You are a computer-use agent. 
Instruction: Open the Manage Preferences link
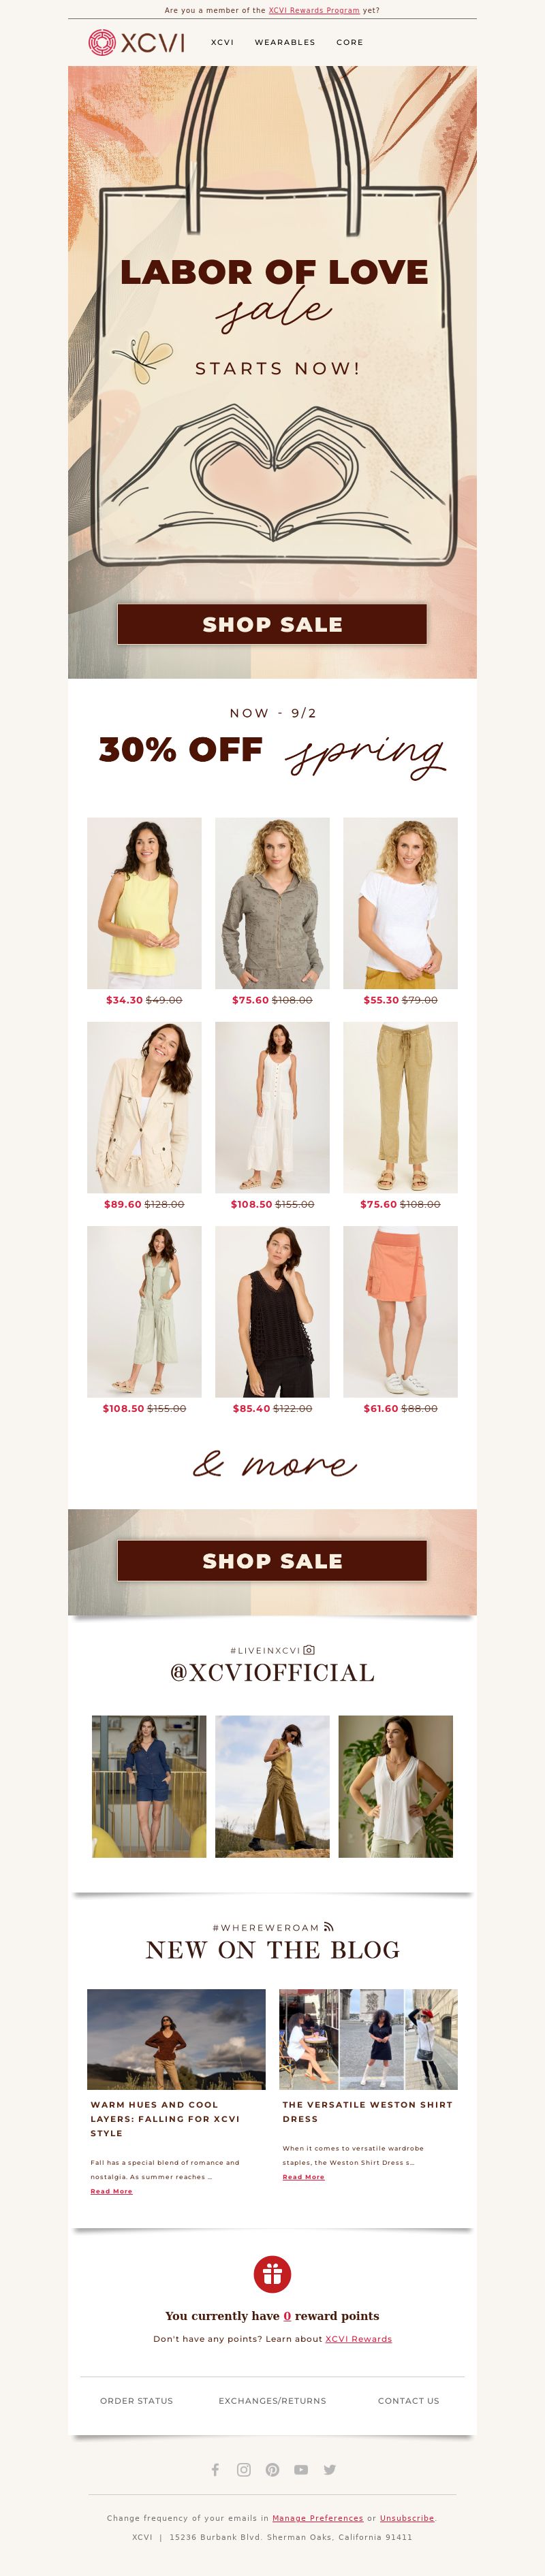318,2518
